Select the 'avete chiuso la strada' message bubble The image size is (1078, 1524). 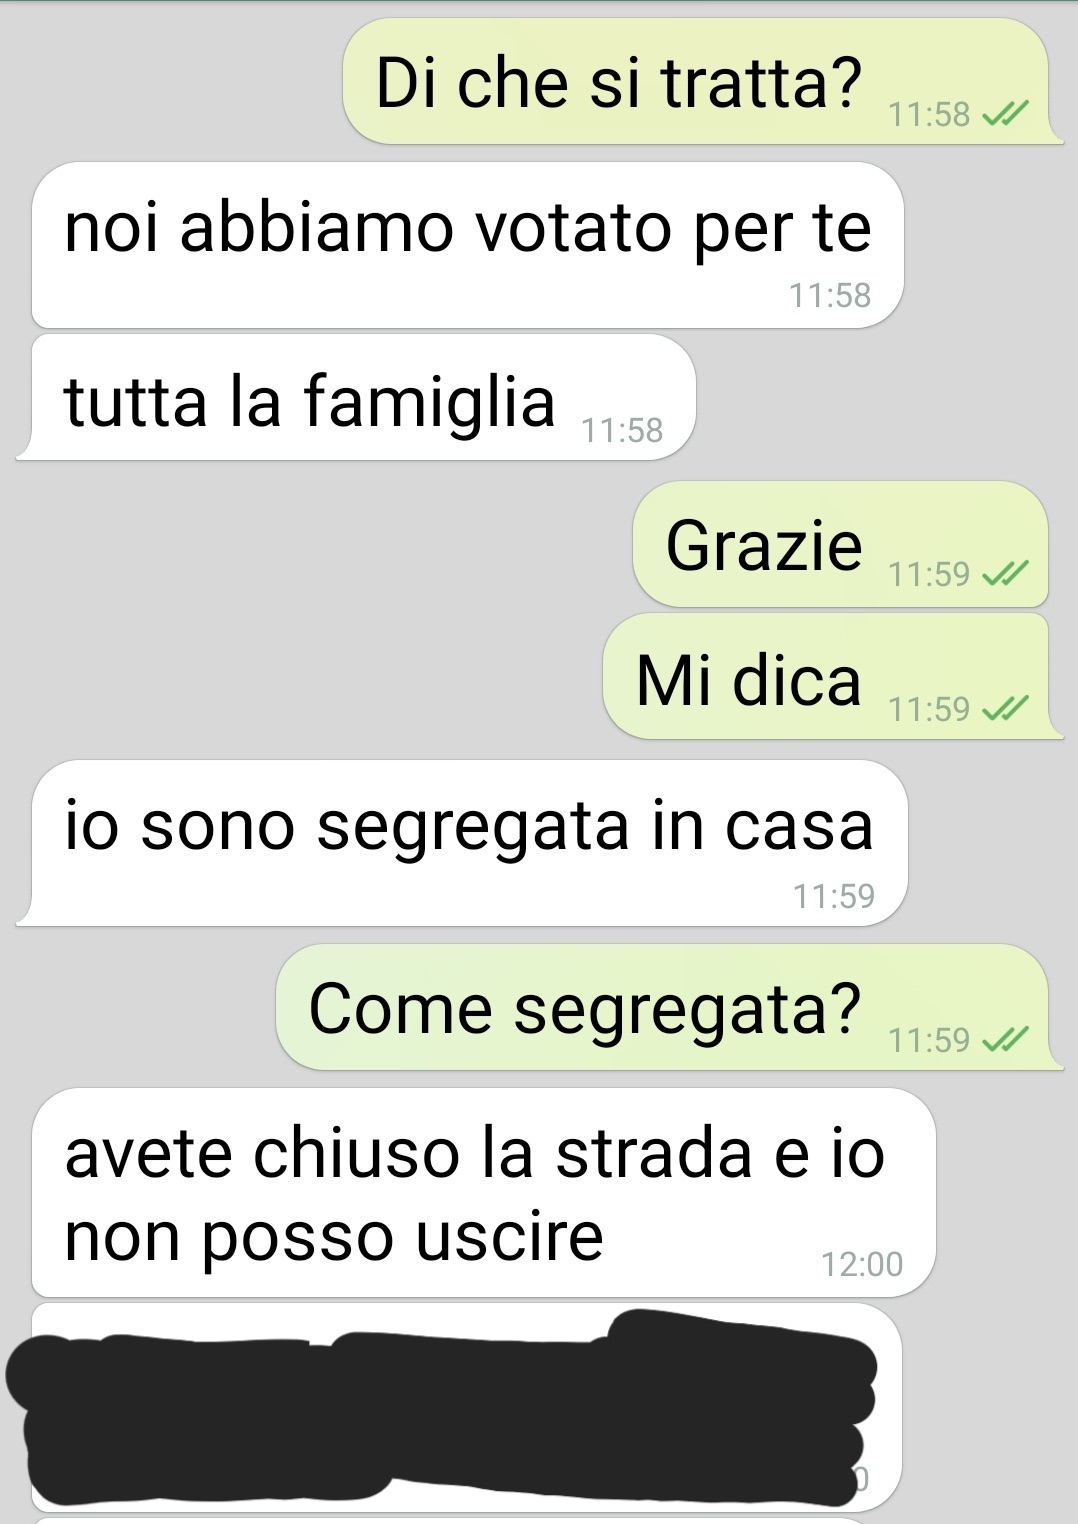484,1193
